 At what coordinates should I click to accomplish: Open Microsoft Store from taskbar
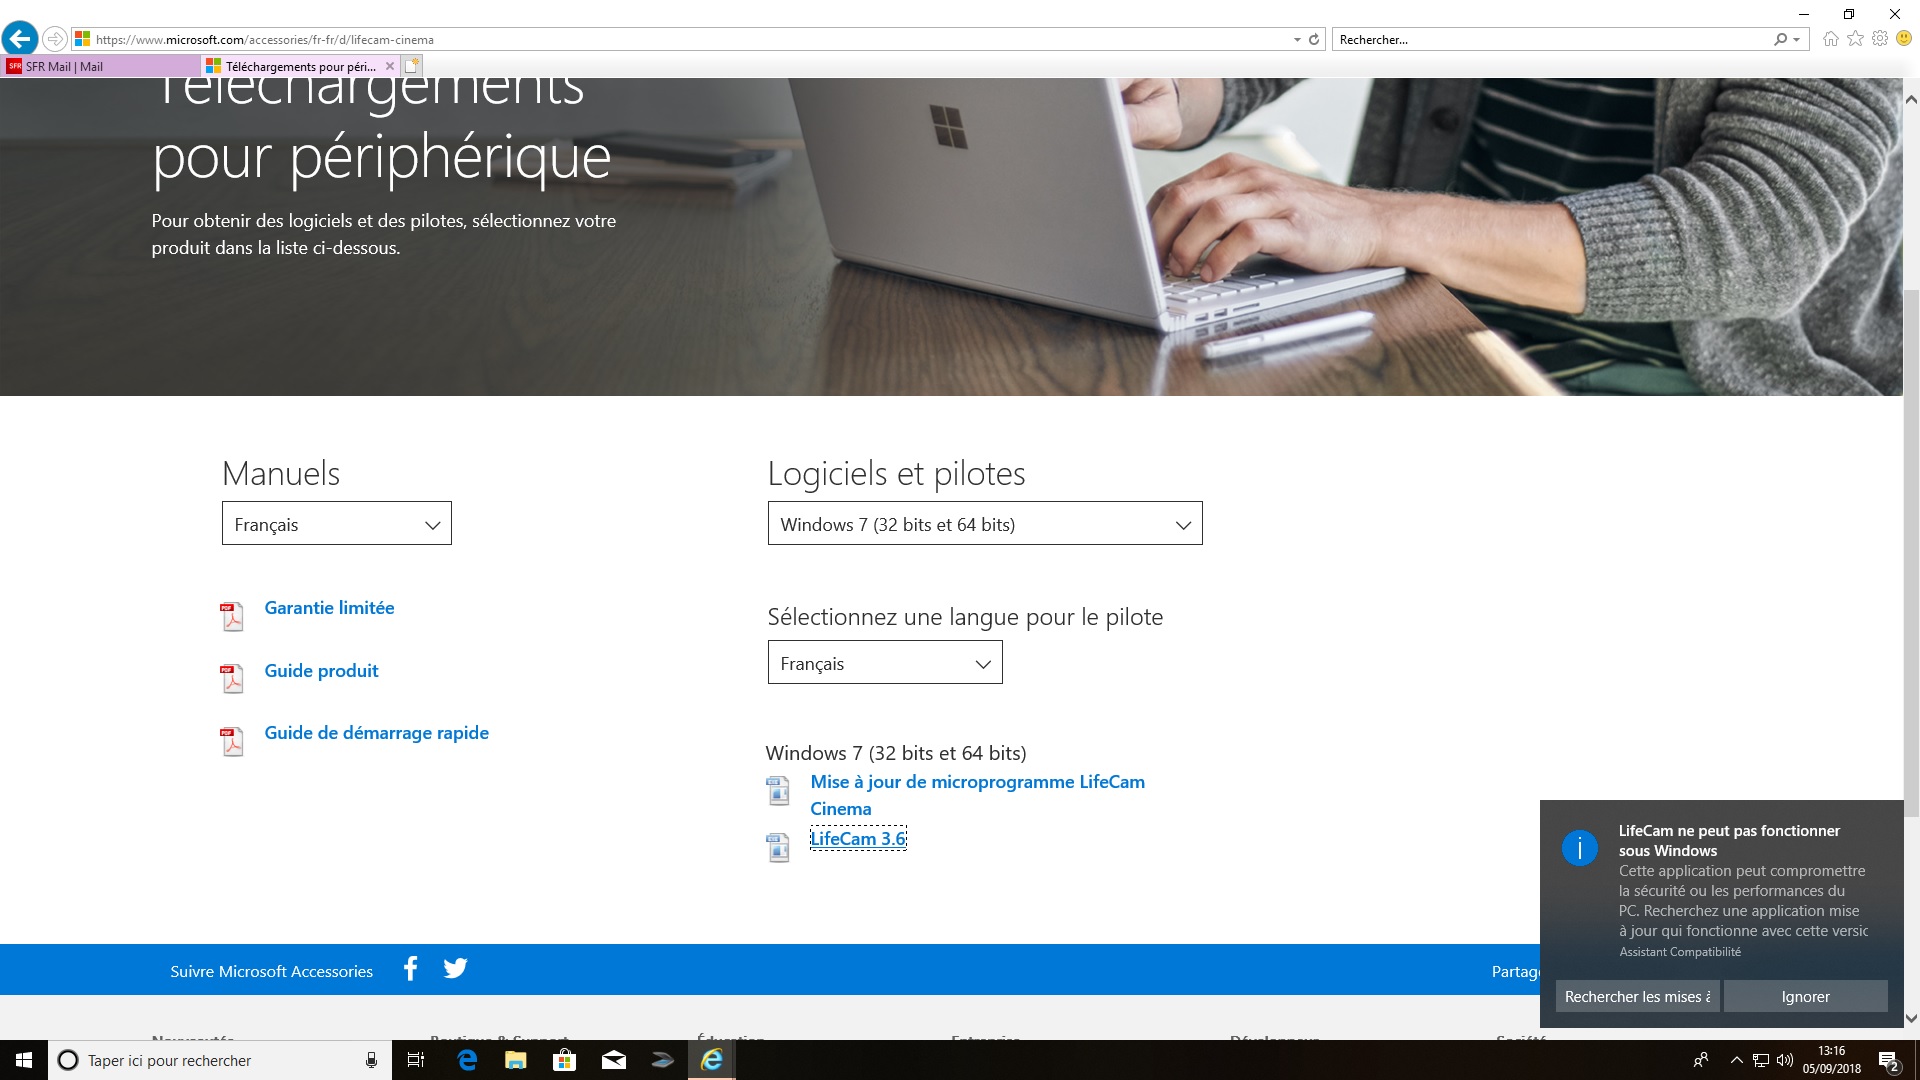[x=564, y=1060]
